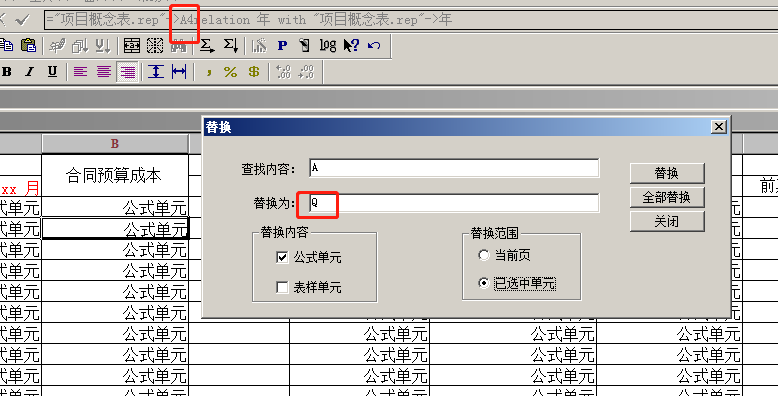Set center text alignment

104,72
